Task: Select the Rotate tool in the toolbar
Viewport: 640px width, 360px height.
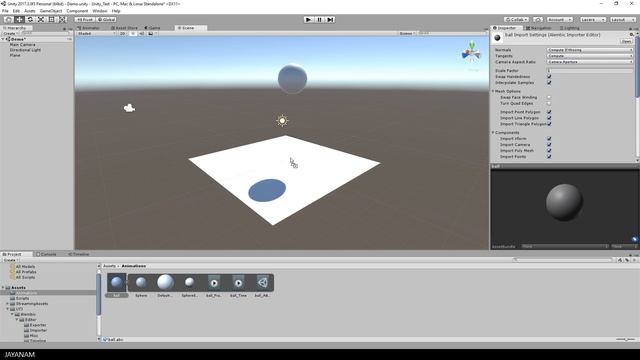Action: (x=30, y=20)
